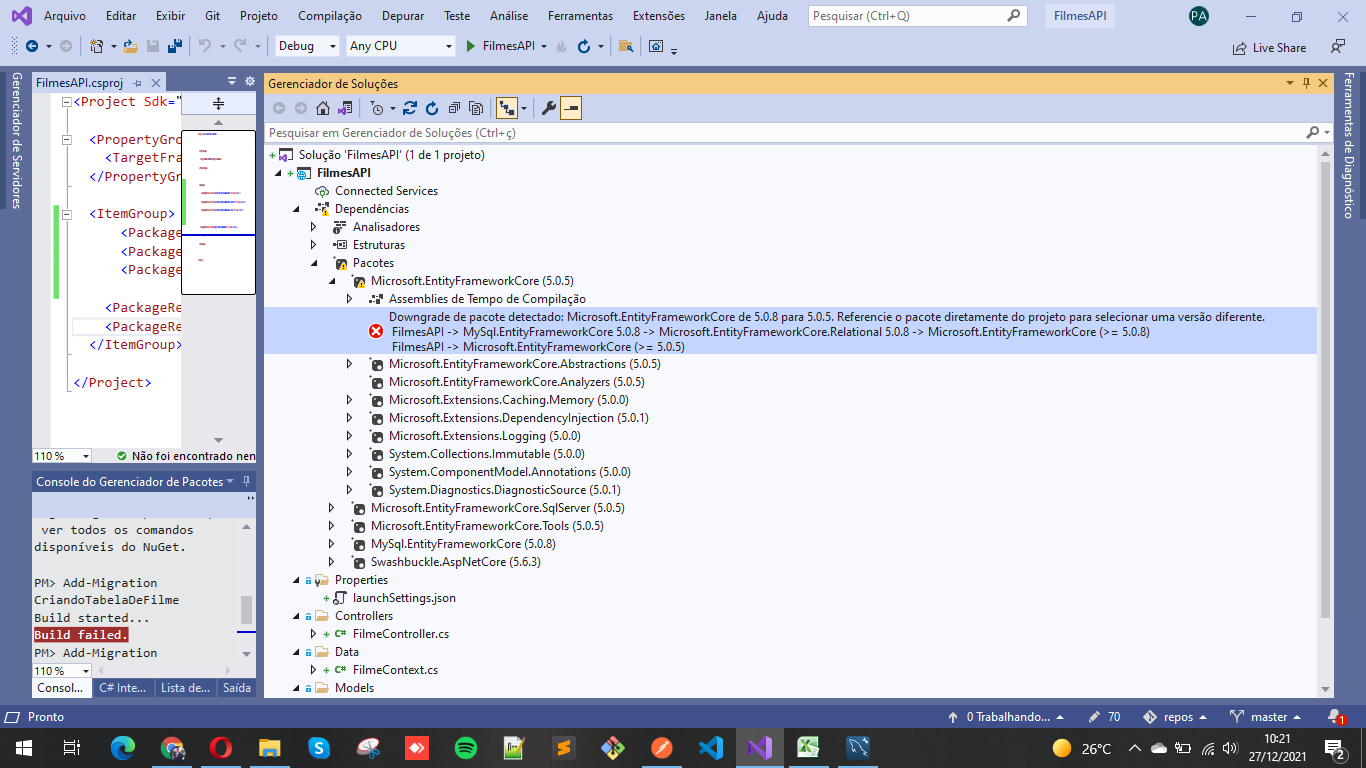Toggle Preview Selected Items button
Screen dimensions: 1366x768
point(571,108)
